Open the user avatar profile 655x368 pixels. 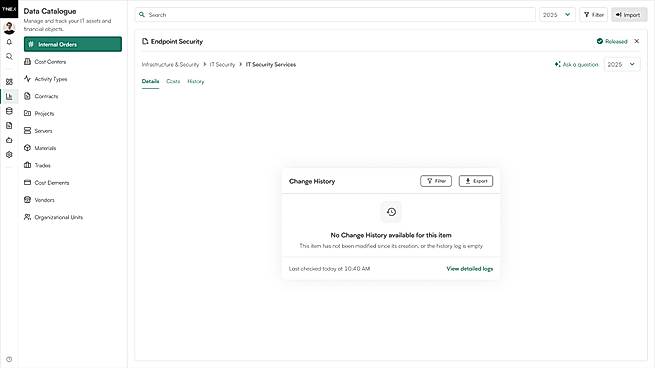9,28
